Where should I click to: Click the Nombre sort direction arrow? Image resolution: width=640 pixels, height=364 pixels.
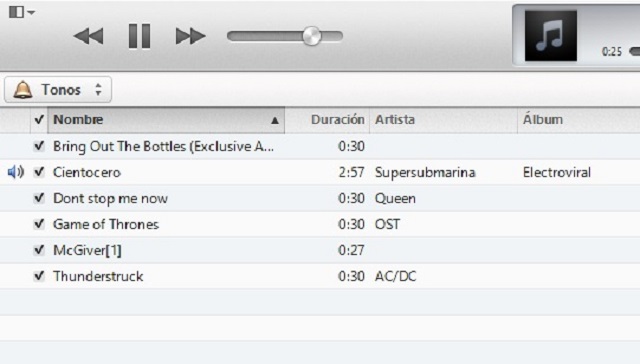click(275, 120)
